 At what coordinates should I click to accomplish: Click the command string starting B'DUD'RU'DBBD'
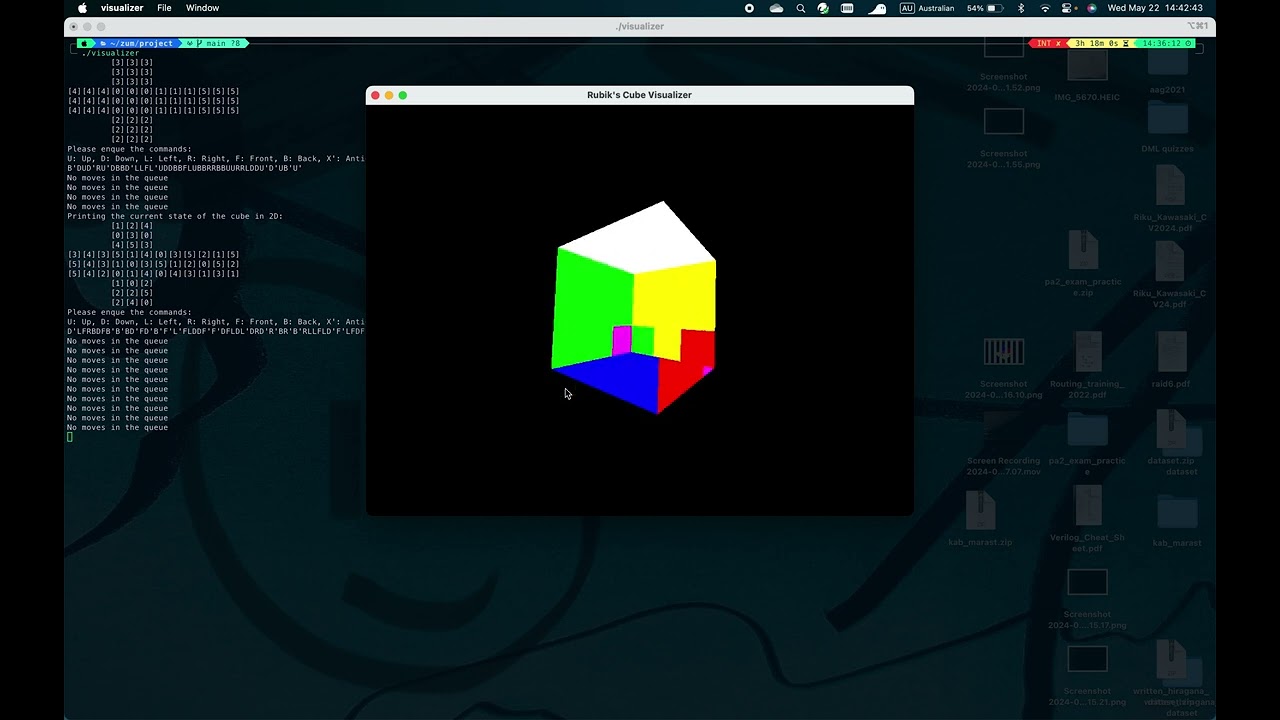(184, 168)
